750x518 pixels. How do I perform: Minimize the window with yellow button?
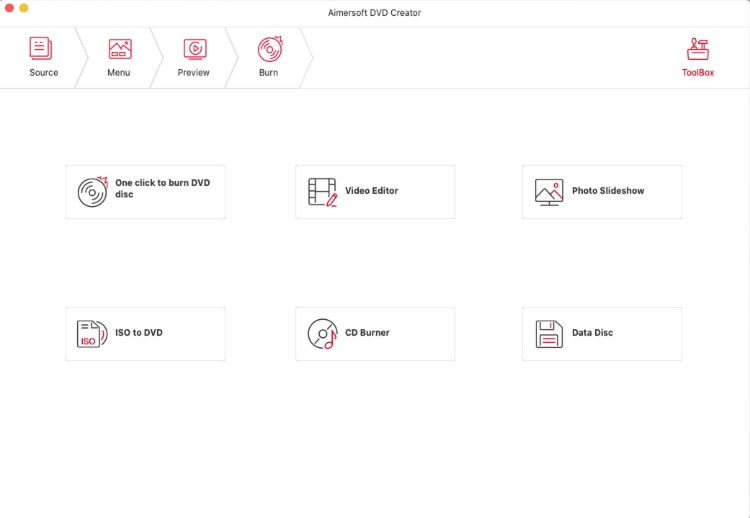tap(23, 8)
